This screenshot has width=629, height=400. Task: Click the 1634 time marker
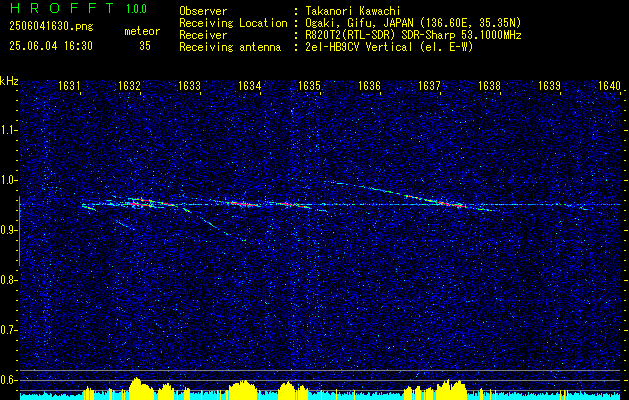click(x=250, y=85)
